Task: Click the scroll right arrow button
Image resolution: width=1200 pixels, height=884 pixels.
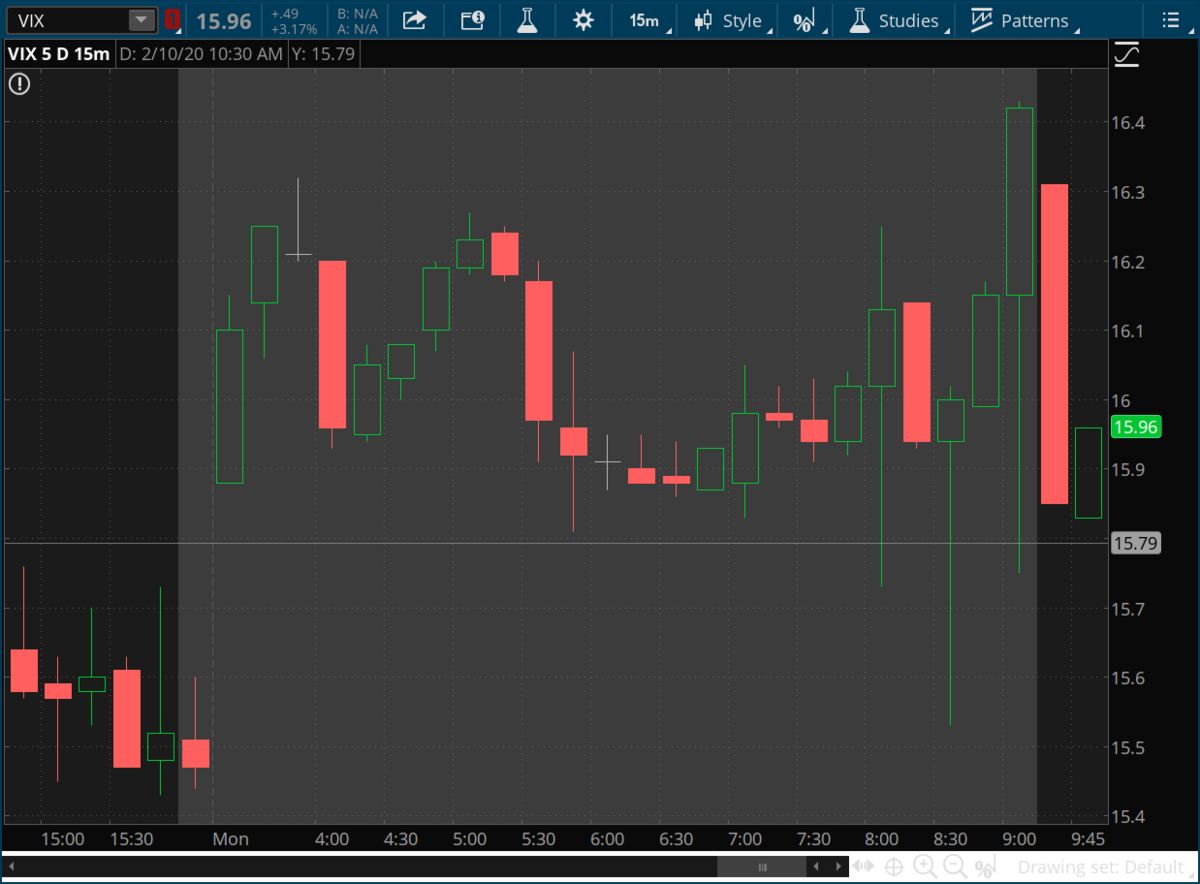Action: point(838,867)
